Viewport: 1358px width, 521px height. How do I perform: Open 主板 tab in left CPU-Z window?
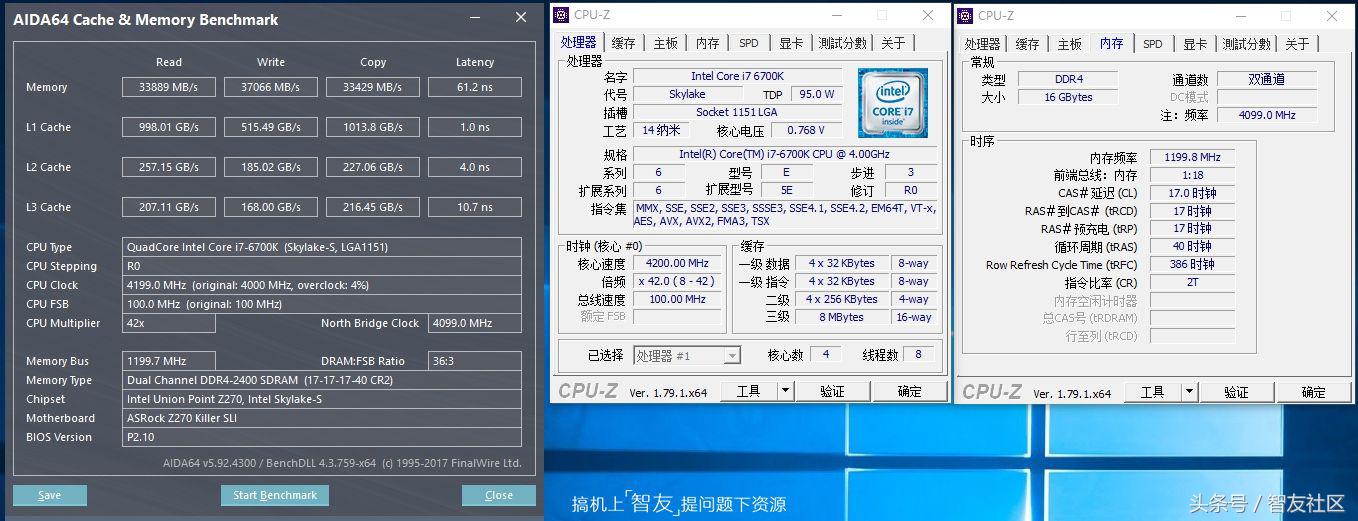665,43
